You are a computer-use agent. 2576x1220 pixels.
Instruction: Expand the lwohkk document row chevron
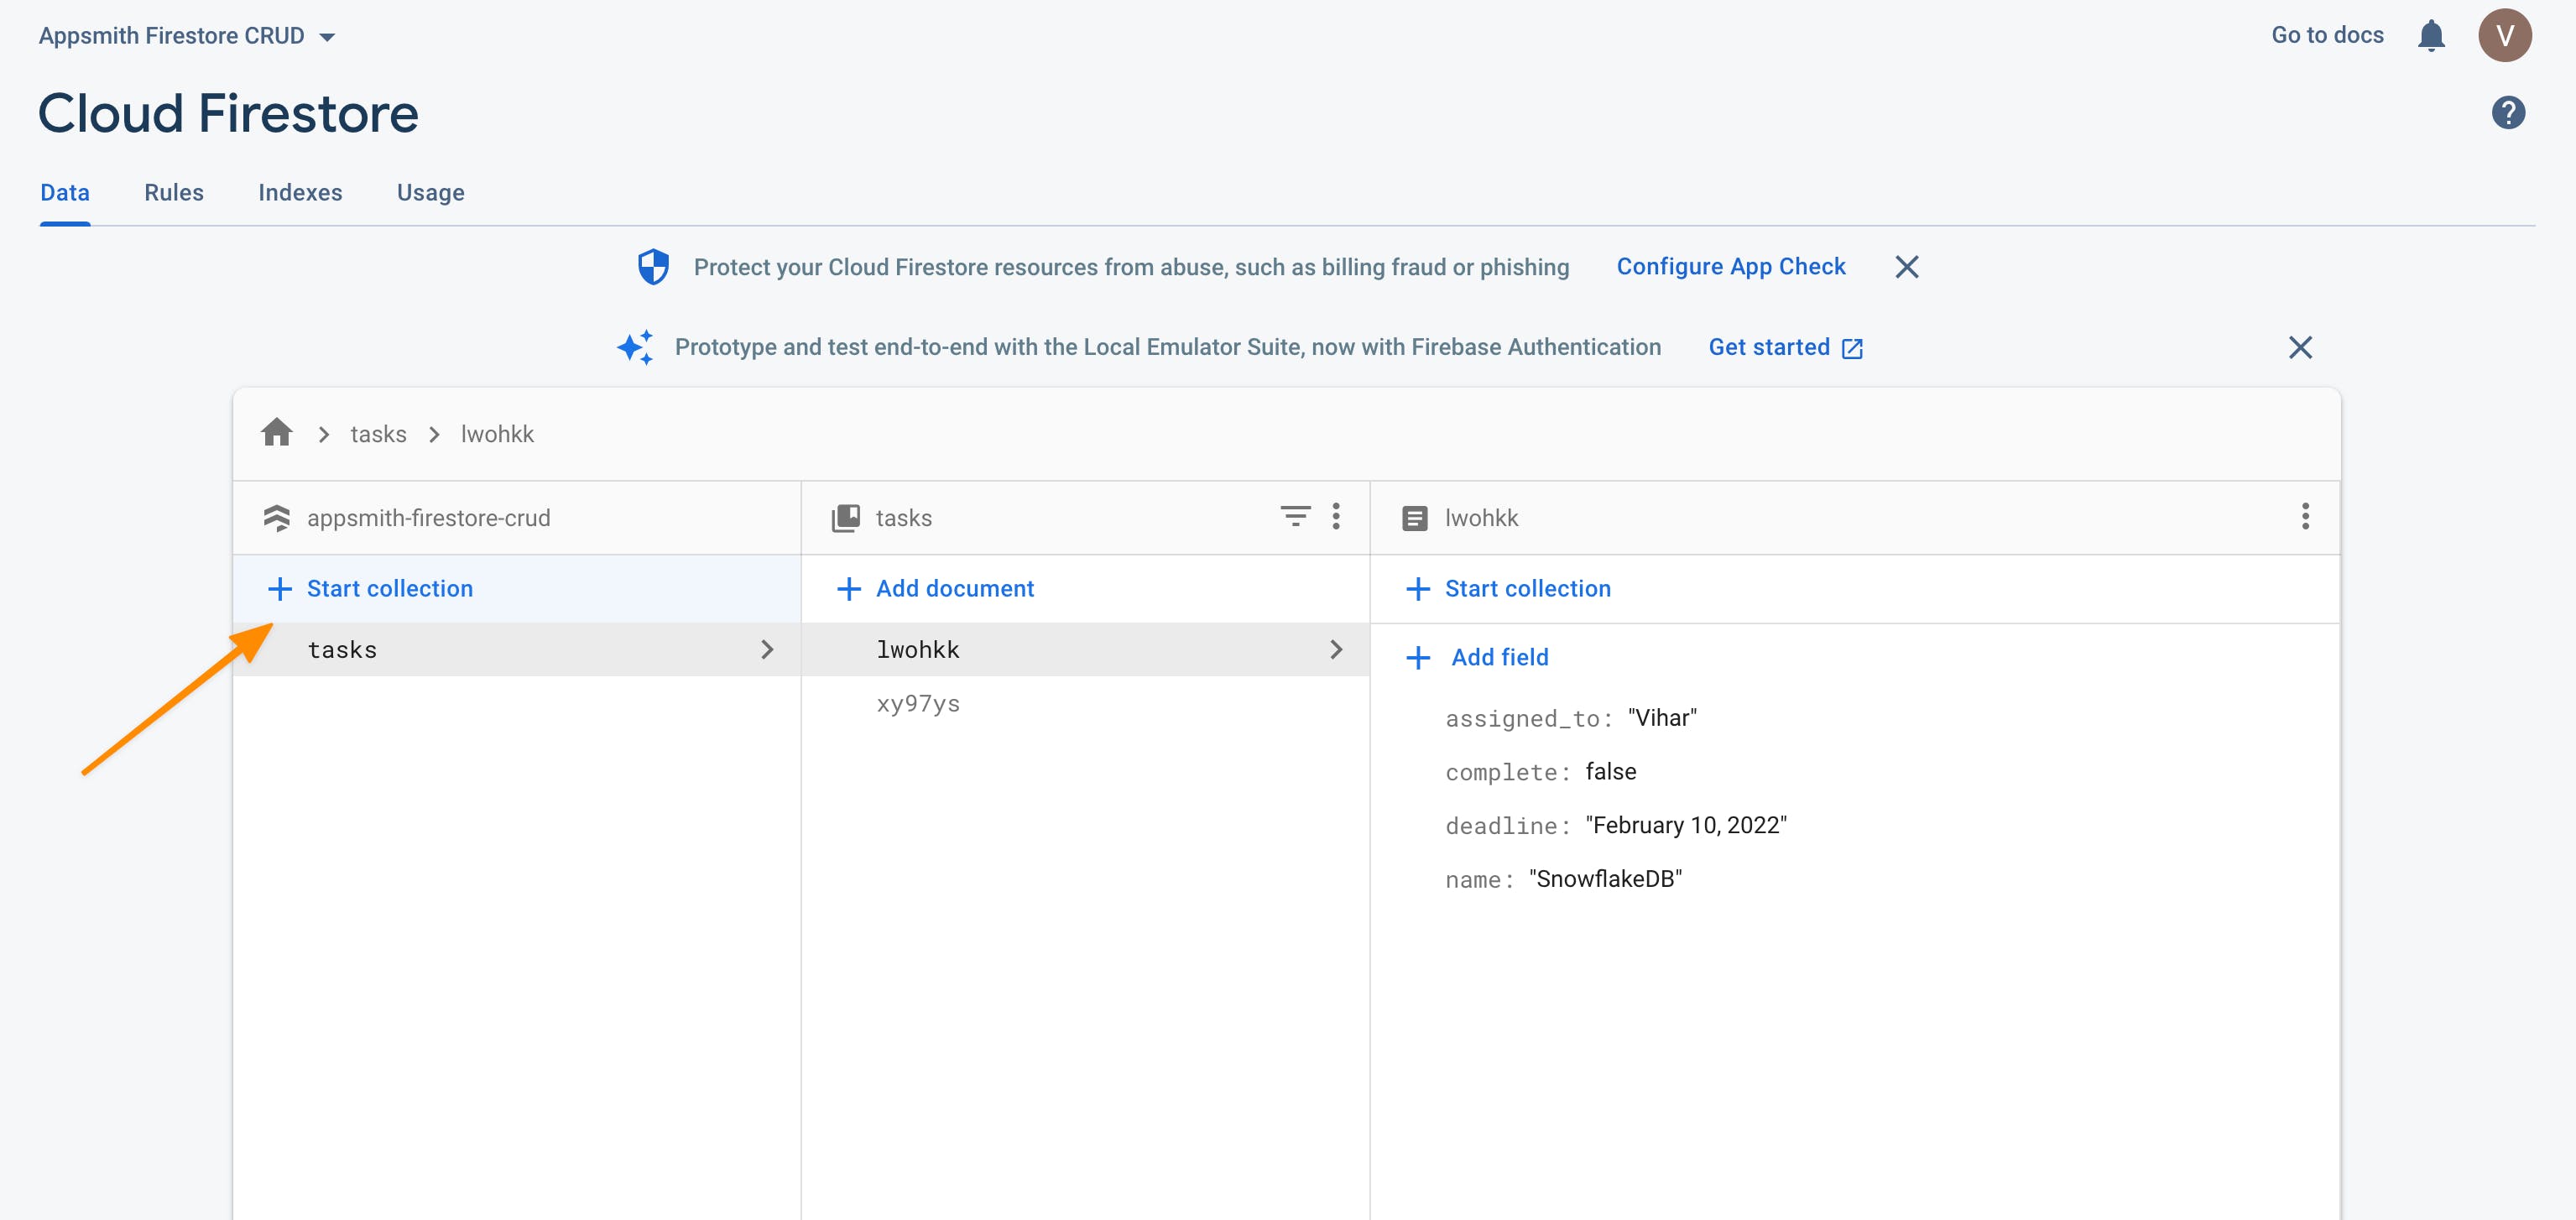1335,650
